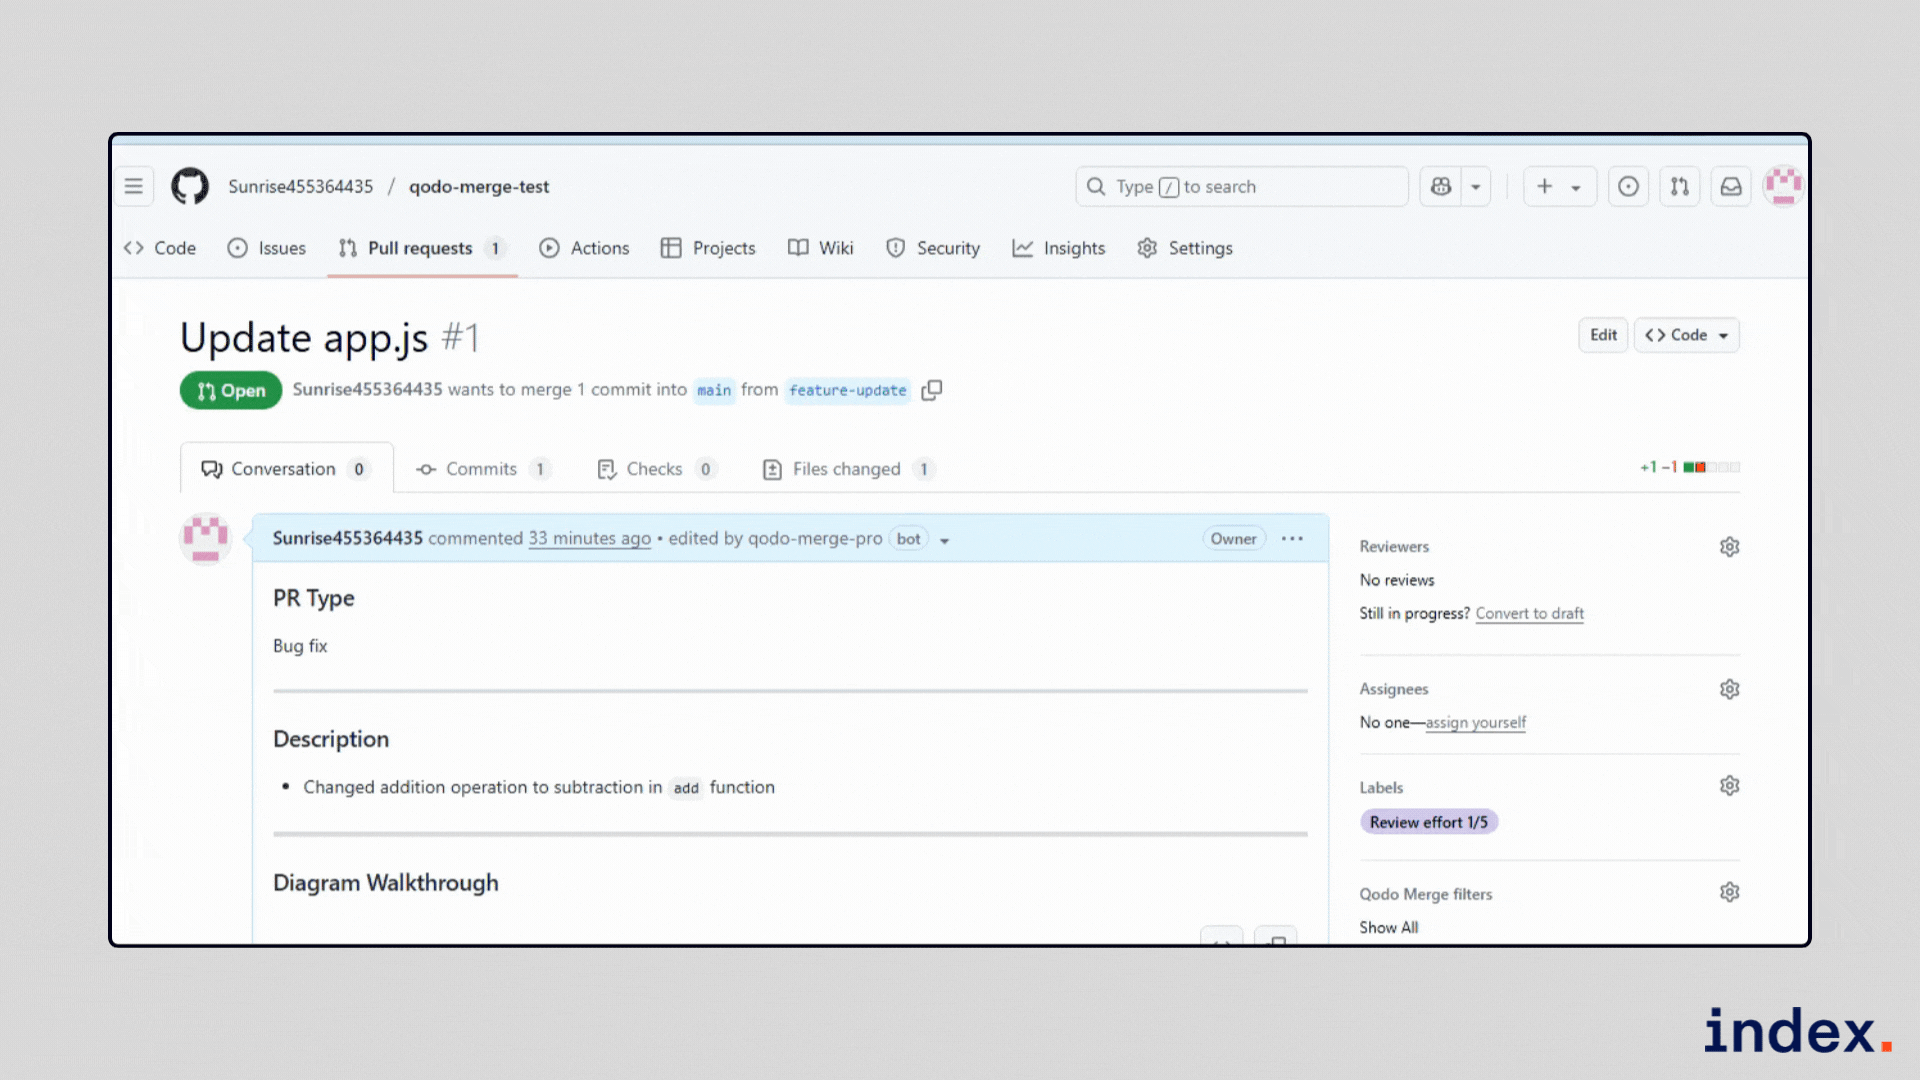Open the Copilot chat icon
The image size is (1920, 1080).
tap(1441, 186)
